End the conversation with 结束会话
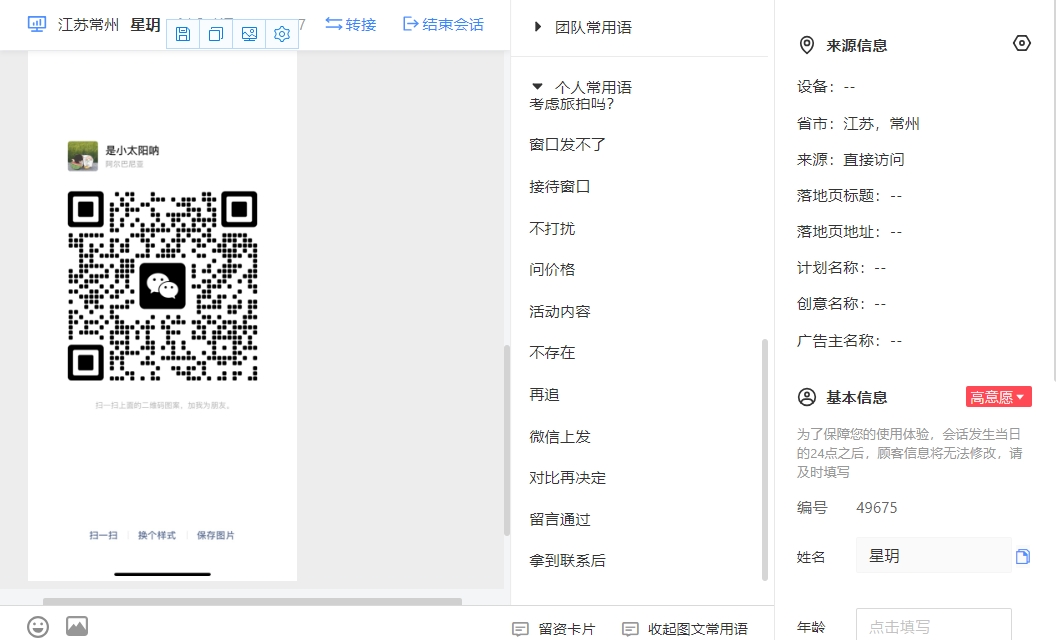Image resolution: width=1056 pixels, height=640 pixels. point(443,24)
